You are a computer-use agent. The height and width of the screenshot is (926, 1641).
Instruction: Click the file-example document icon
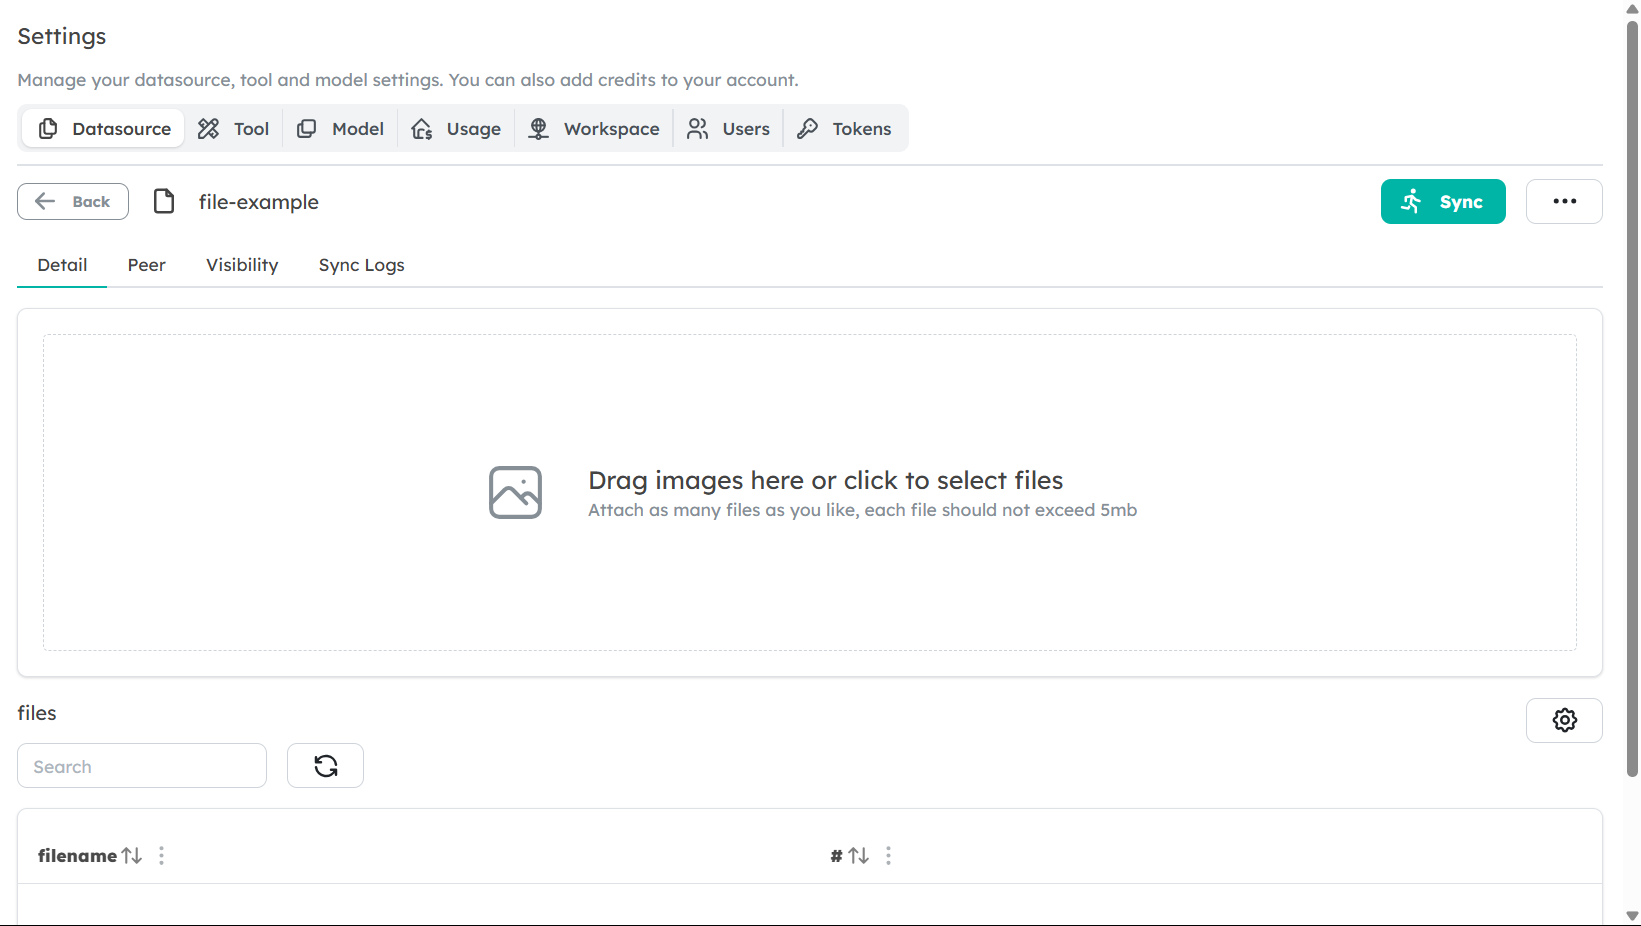164,202
